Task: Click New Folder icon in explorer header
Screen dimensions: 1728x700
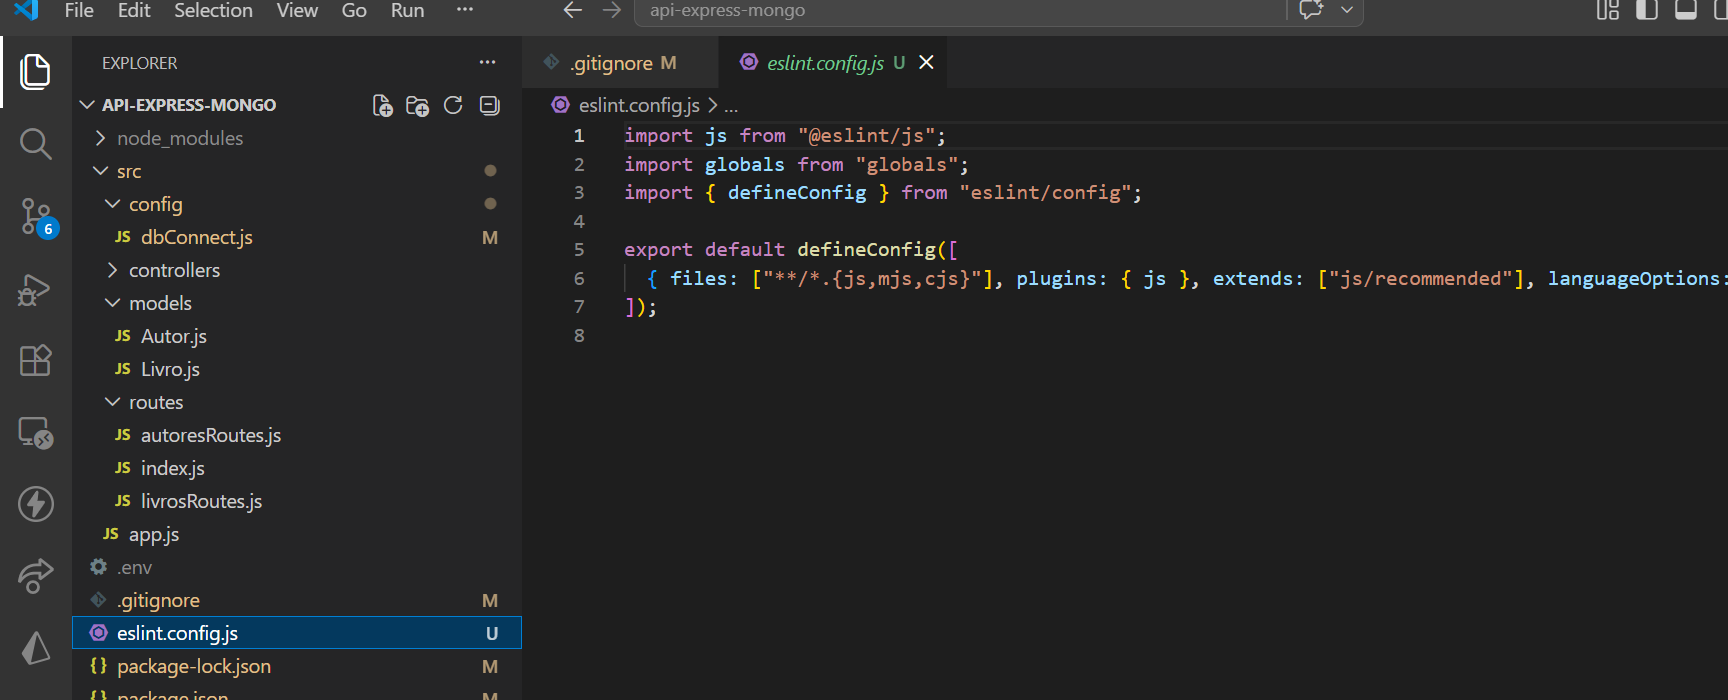Action: click(x=417, y=106)
